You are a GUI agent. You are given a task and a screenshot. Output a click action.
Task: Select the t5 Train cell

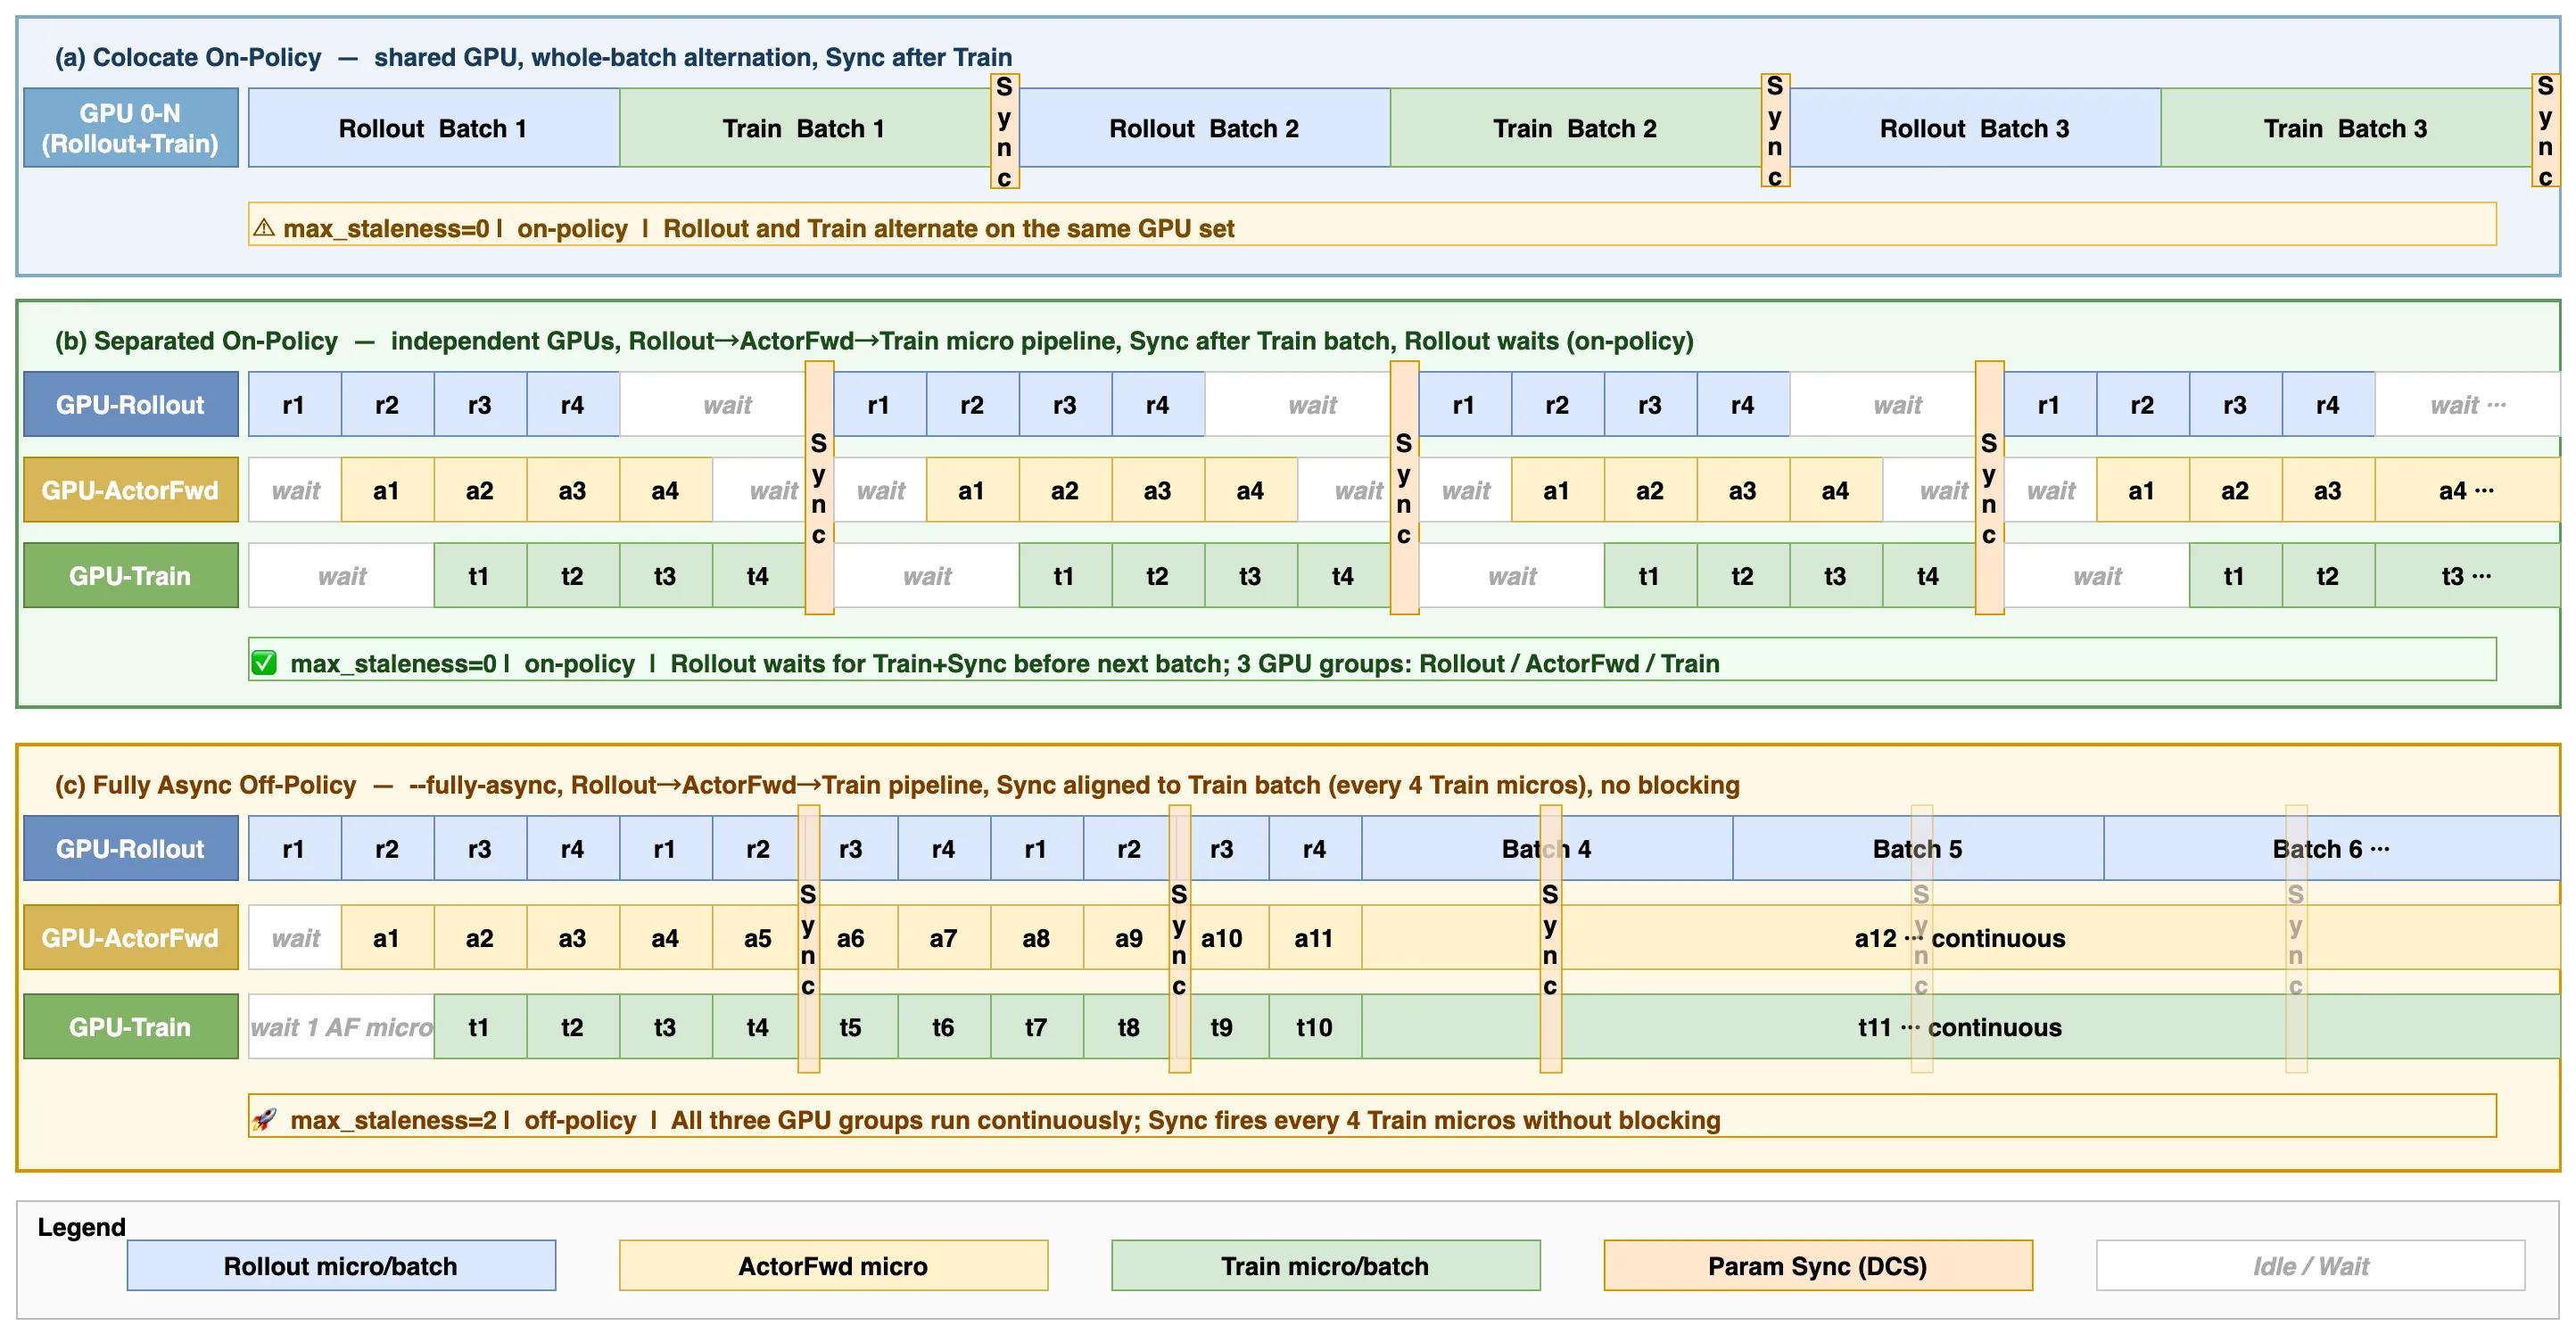(851, 1026)
